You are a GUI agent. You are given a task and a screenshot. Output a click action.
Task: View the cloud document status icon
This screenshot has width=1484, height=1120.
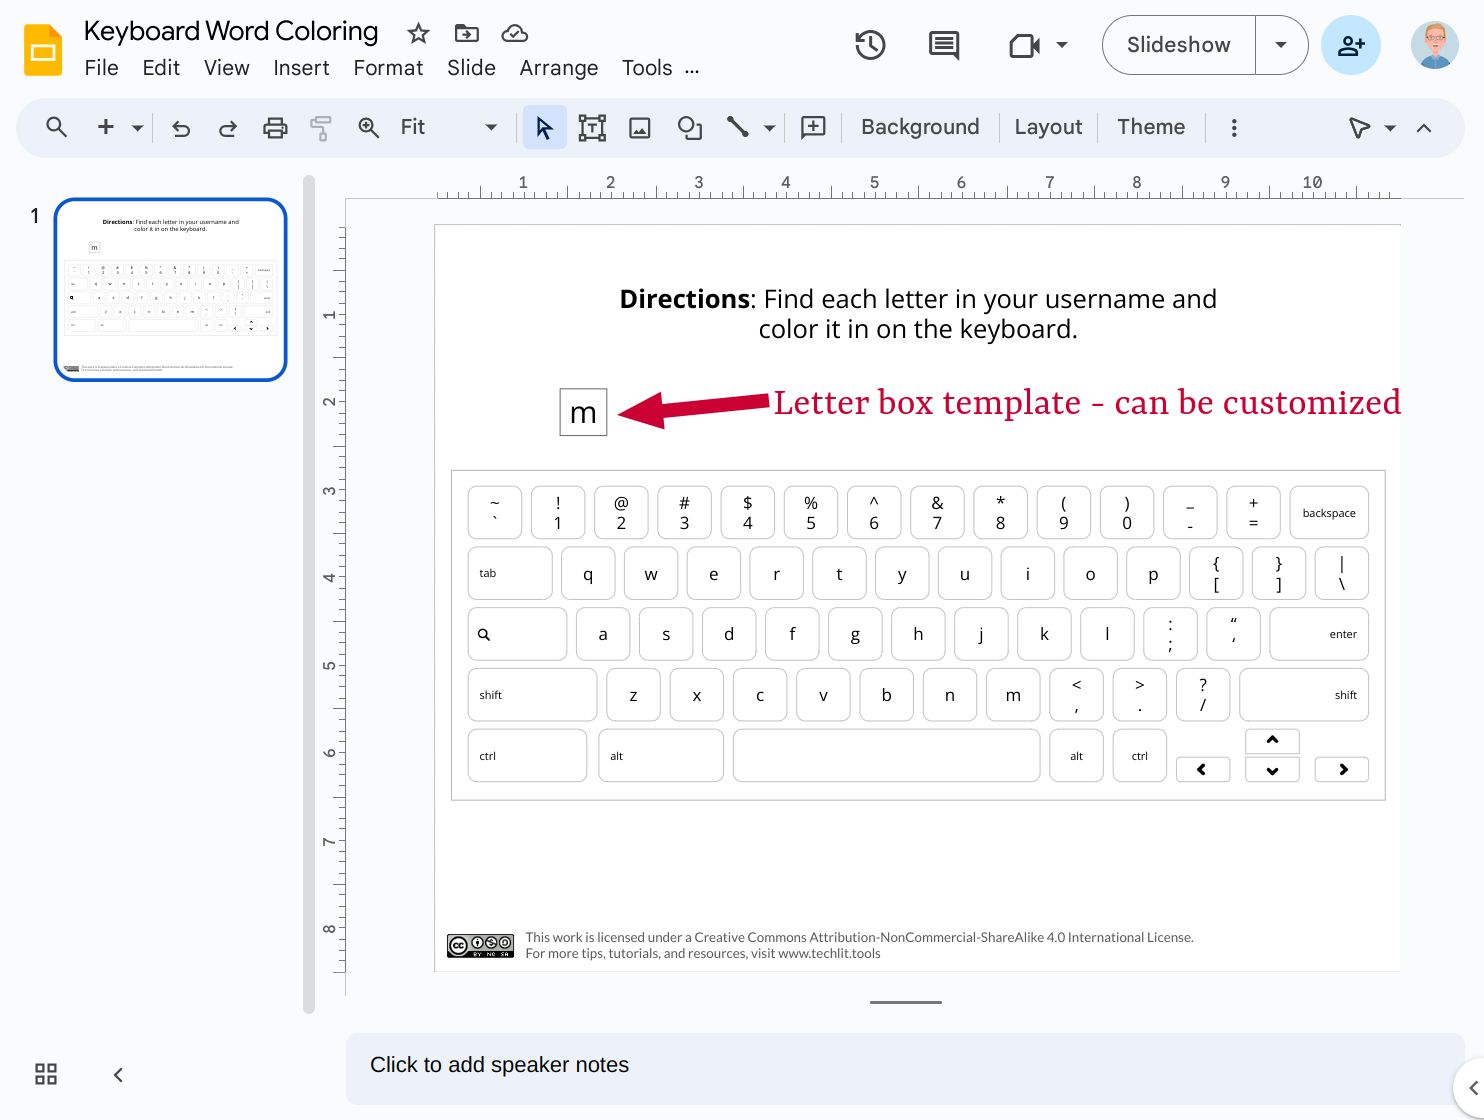514,34
